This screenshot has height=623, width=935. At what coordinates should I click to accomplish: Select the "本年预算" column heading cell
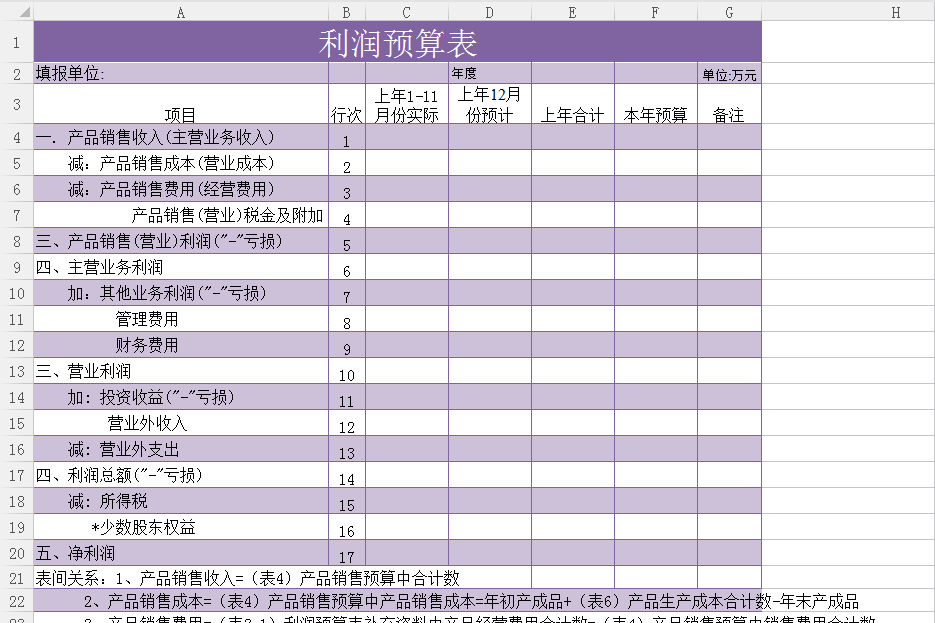pyautogui.click(x=655, y=104)
